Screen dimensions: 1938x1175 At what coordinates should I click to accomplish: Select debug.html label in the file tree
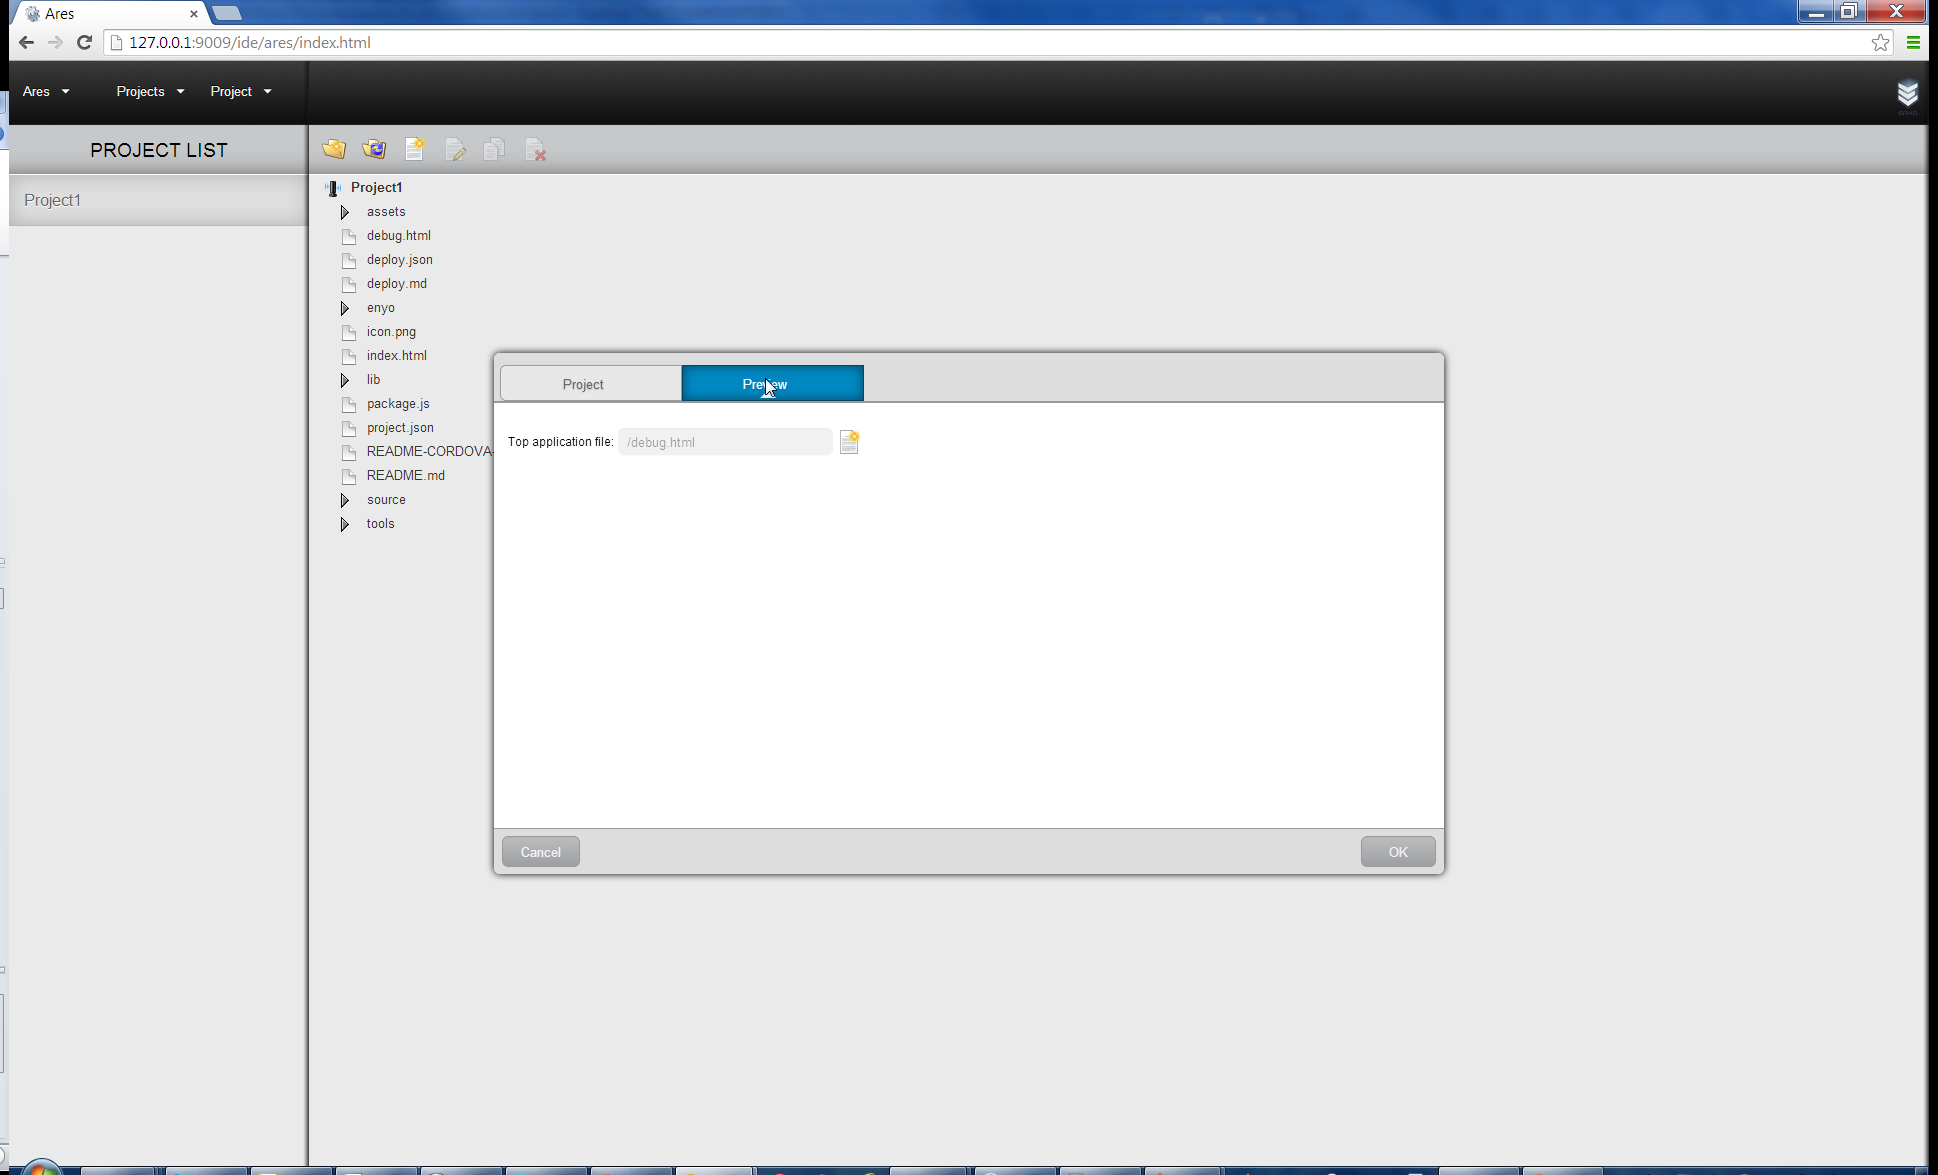[x=398, y=236]
